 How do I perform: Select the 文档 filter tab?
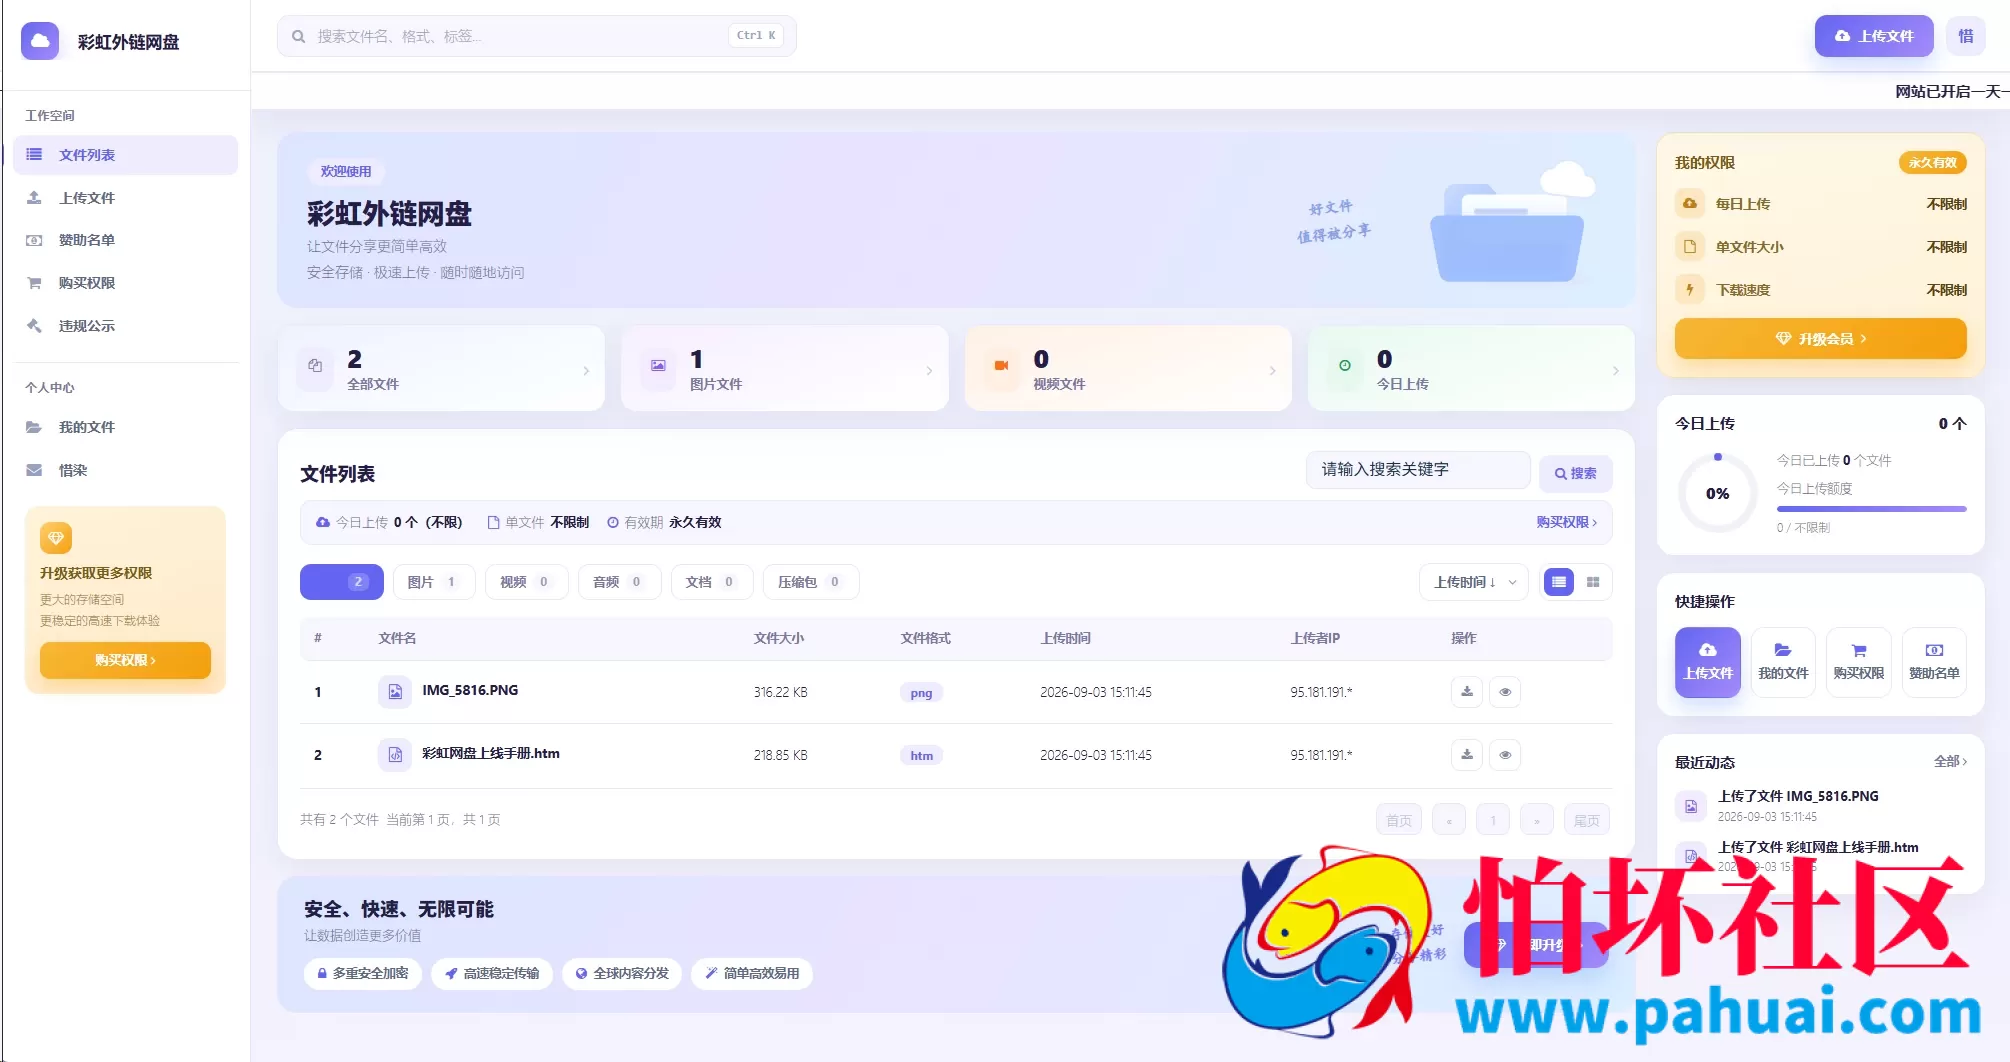(x=712, y=582)
